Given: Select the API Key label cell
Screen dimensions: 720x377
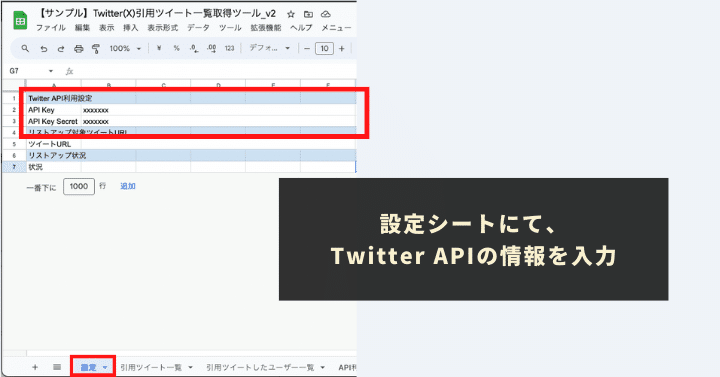Looking at the screenshot, I should 54,110.
